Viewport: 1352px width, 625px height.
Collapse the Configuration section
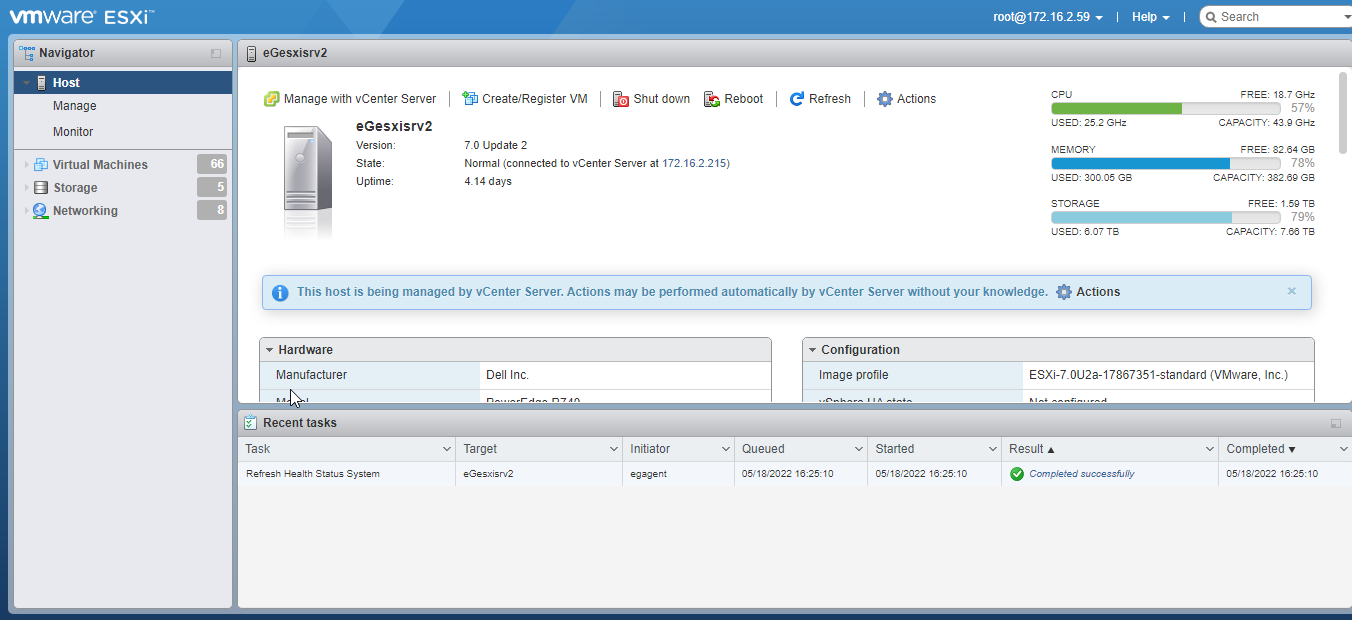pos(812,350)
